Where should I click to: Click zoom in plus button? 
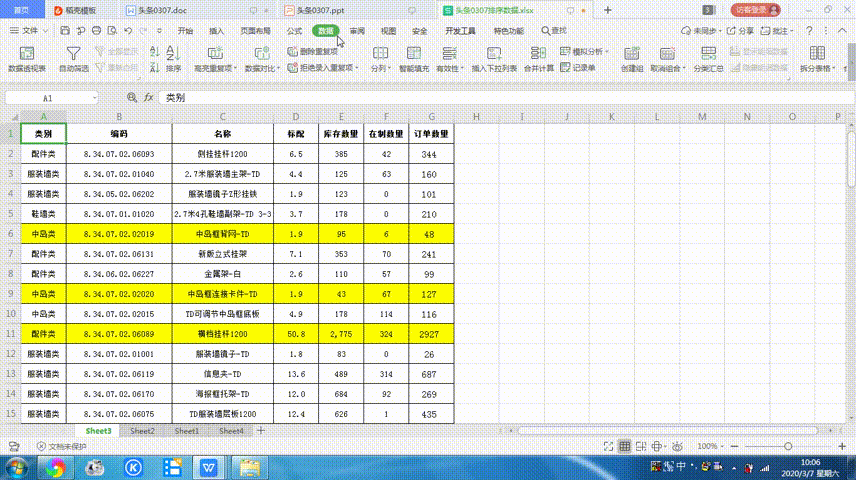click(x=842, y=446)
